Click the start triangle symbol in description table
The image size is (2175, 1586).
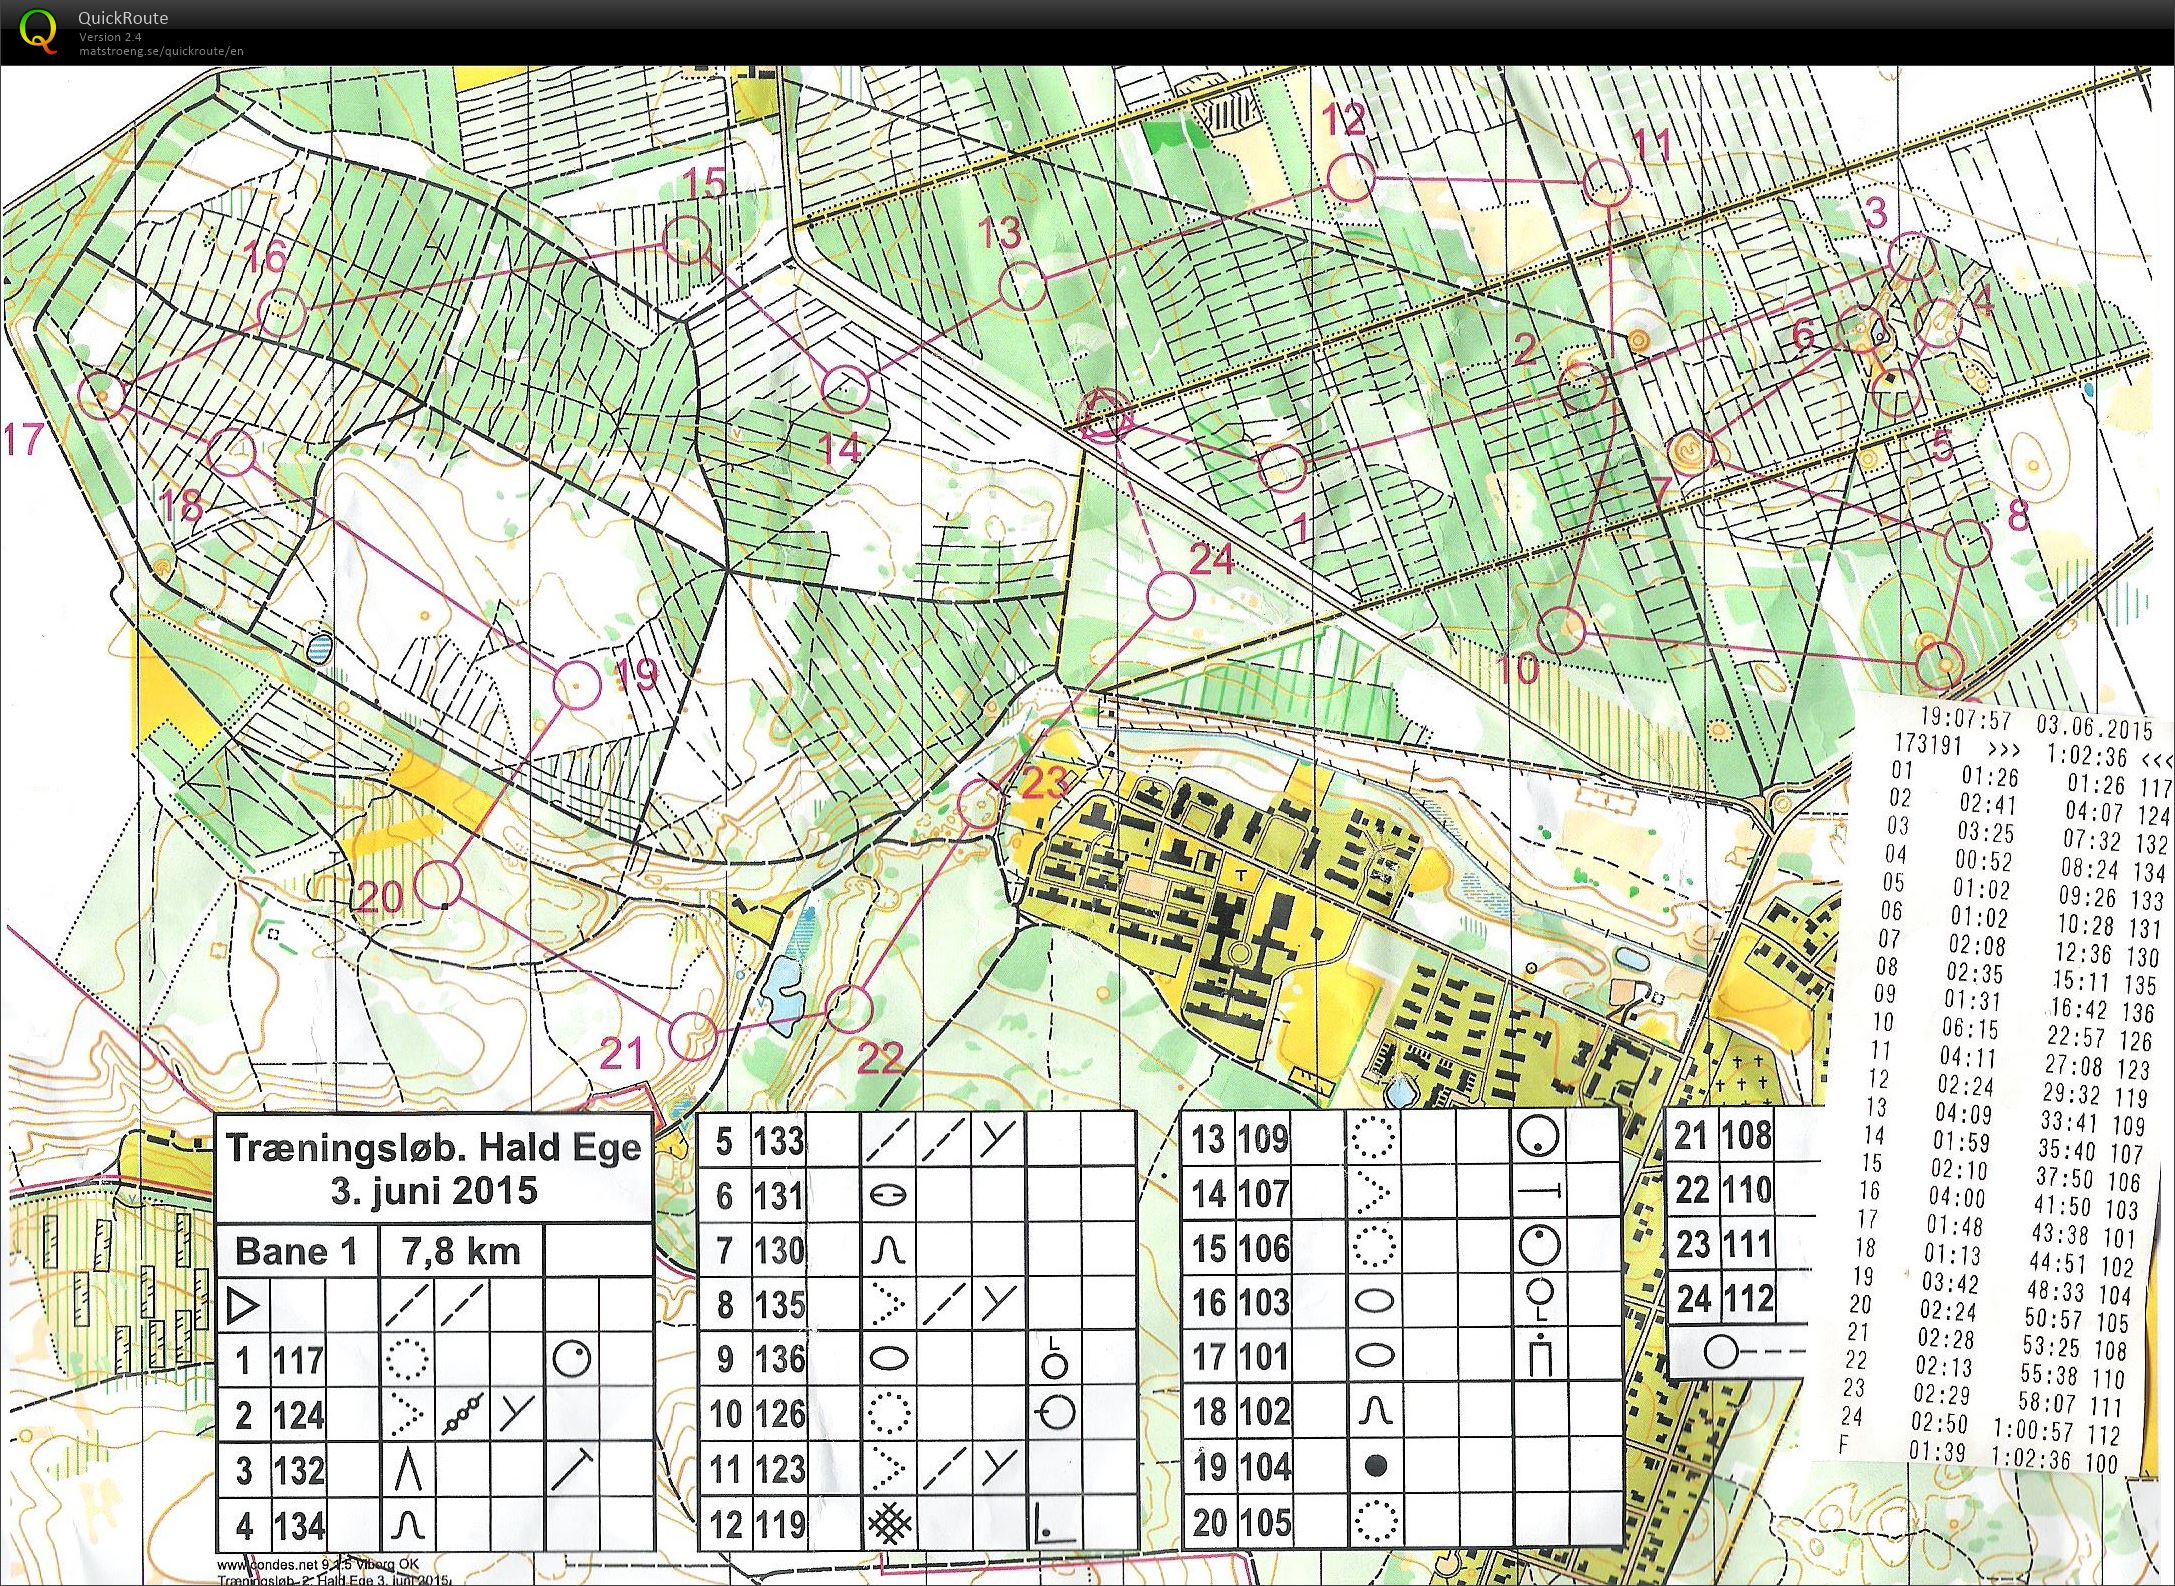243,1305
